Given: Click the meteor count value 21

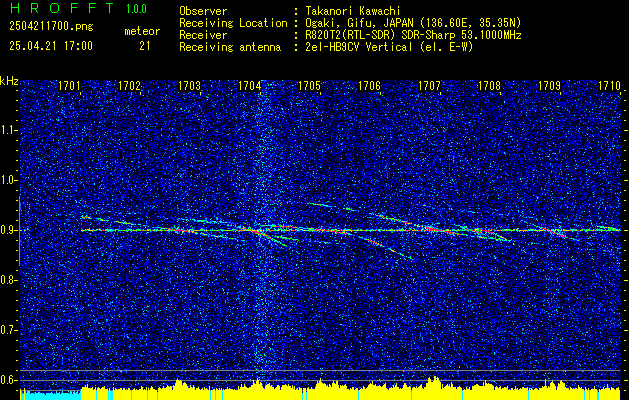Looking at the screenshot, I should (x=145, y=46).
